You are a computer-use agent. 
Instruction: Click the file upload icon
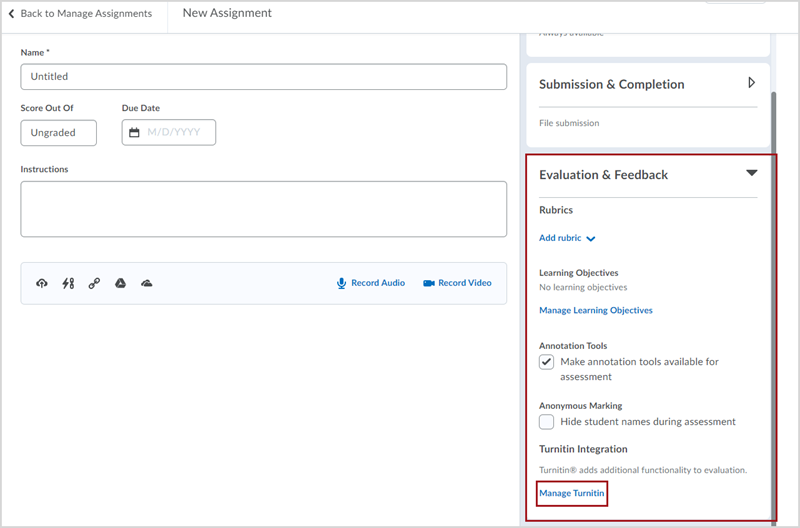pyautogui.click(x=42, y=283)
